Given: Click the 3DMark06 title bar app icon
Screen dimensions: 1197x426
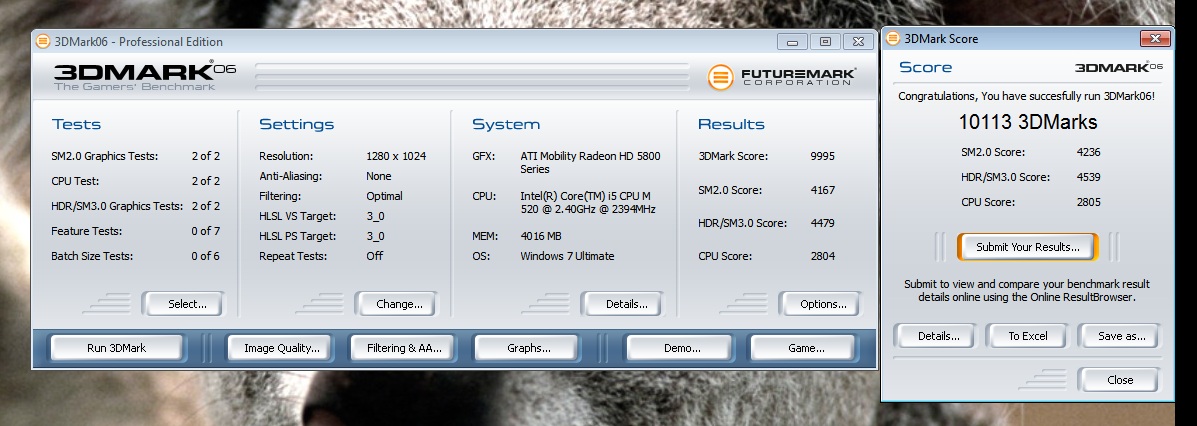Looking at the screenshot, I should (44, 41).
